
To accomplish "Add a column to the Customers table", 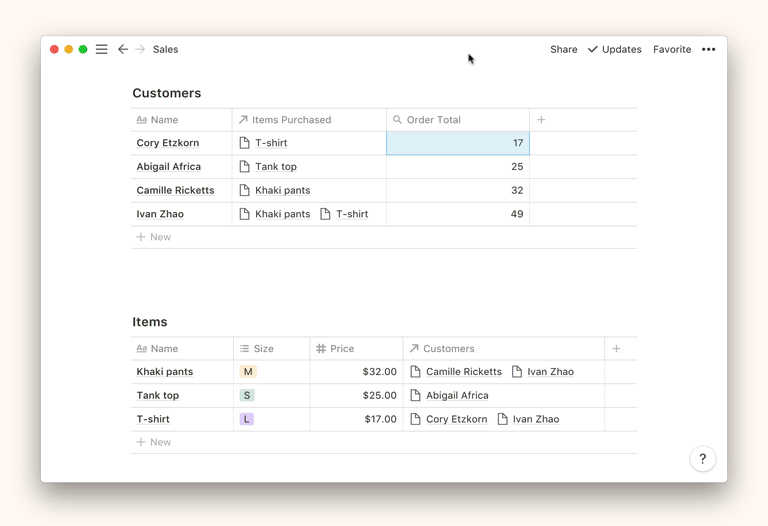I will 541,120.
